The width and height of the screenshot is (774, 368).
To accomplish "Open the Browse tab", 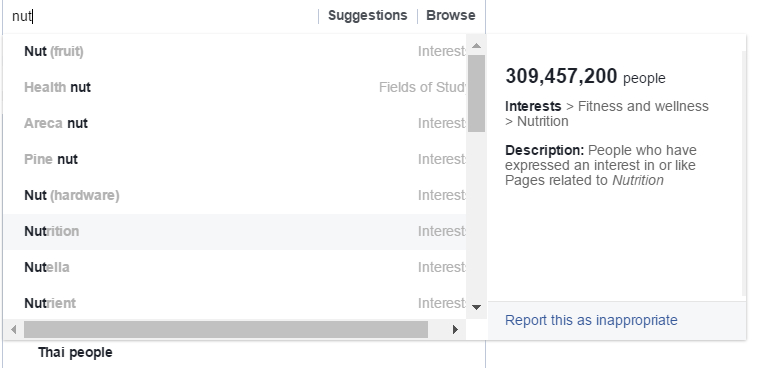I will pos(451,15).
